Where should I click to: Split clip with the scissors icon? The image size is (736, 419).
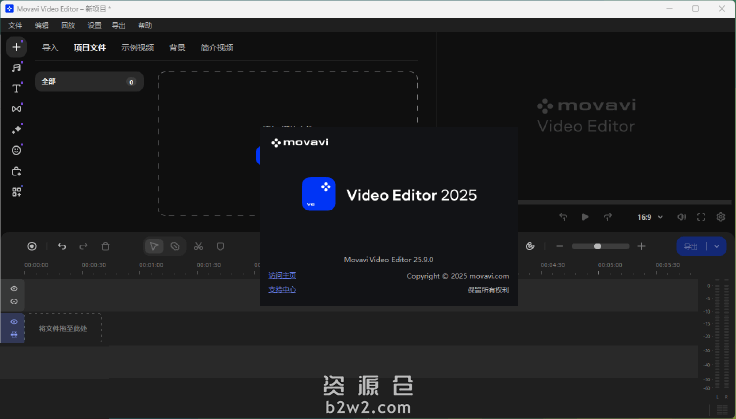tap(199, 246)
